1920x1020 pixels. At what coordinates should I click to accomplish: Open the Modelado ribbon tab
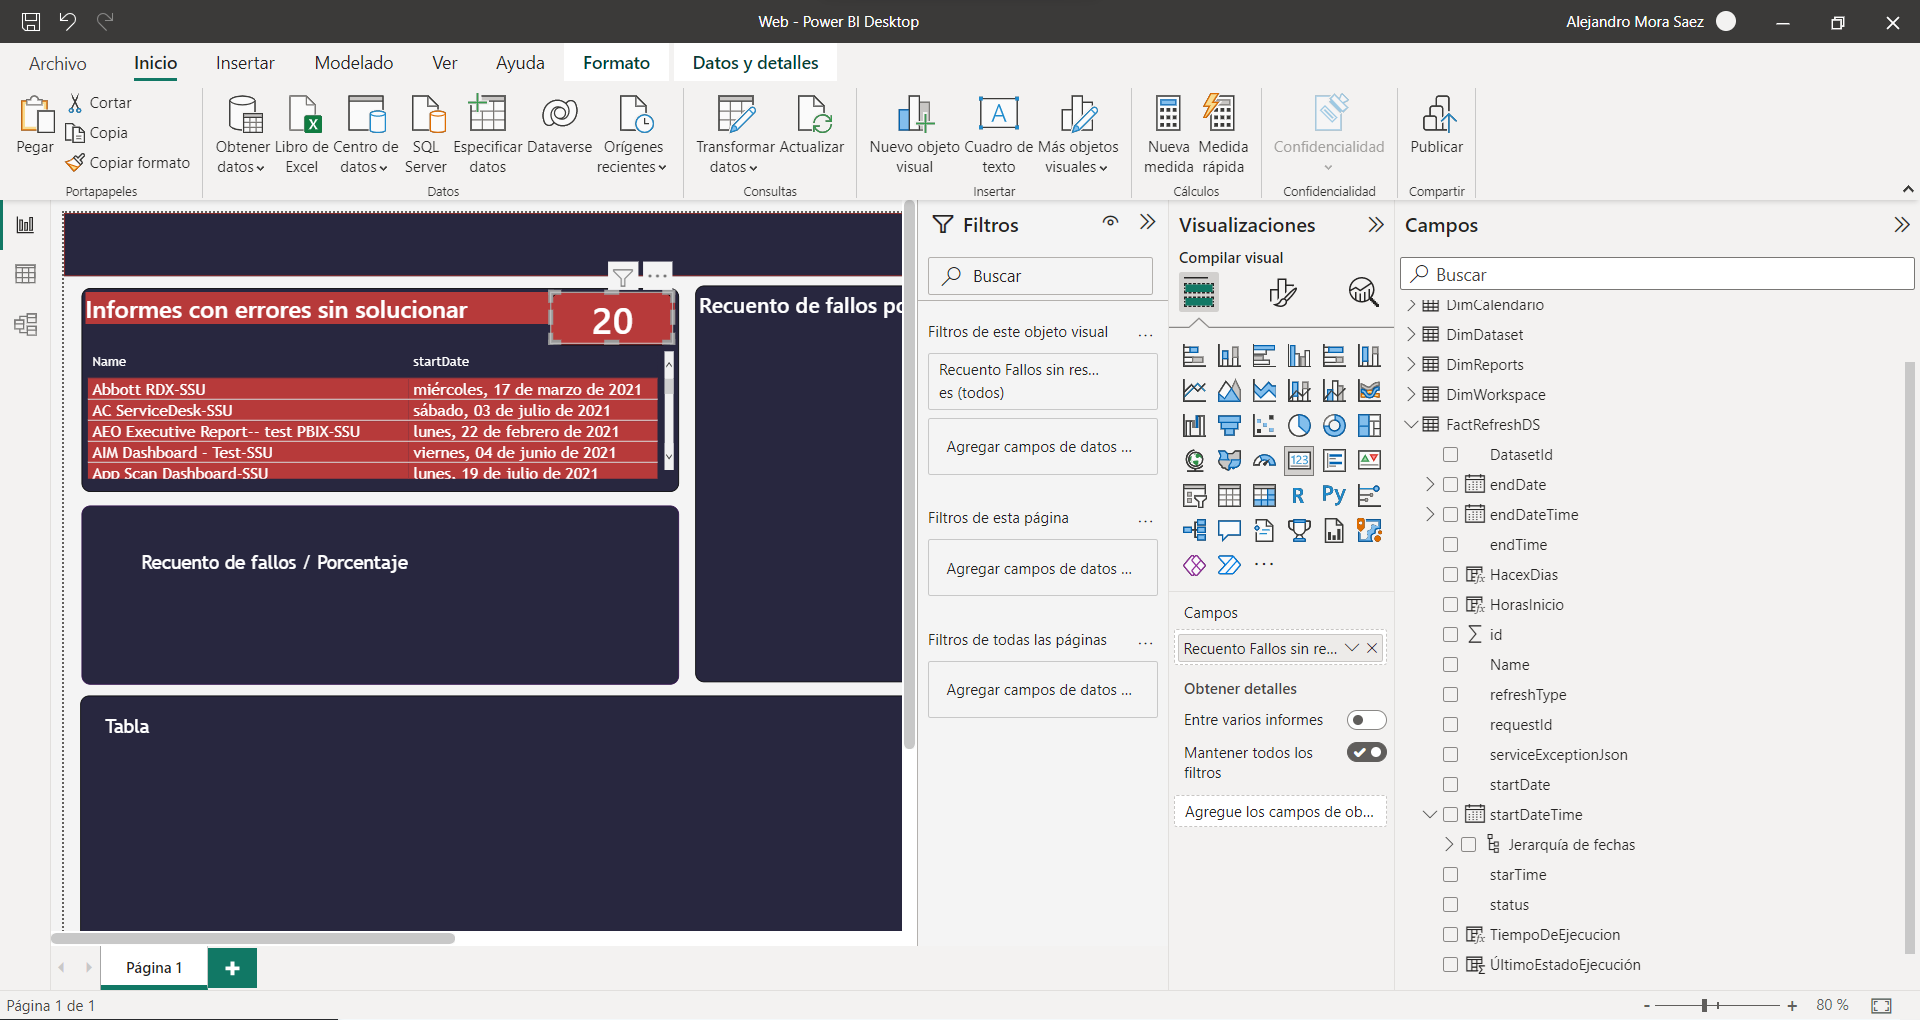pos(354,63)
